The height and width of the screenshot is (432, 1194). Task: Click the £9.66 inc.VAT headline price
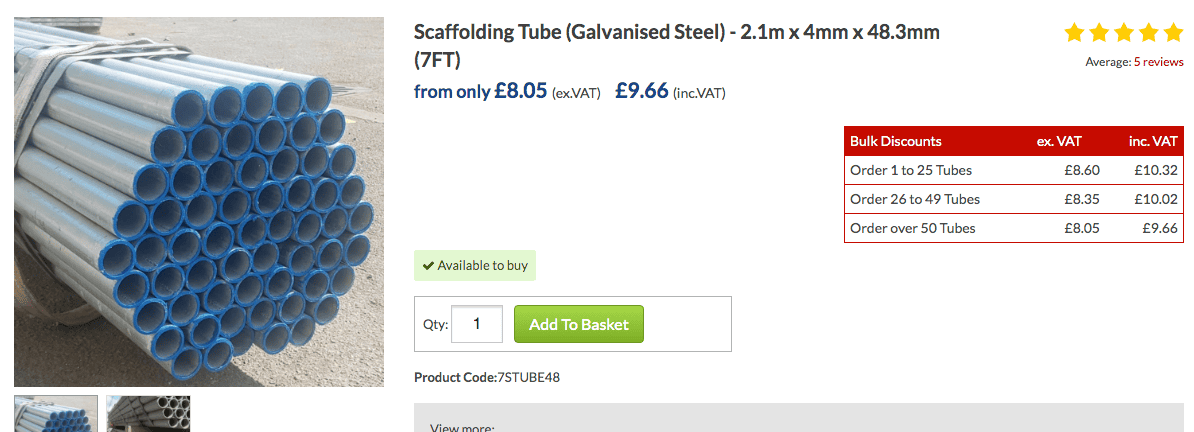642,91
